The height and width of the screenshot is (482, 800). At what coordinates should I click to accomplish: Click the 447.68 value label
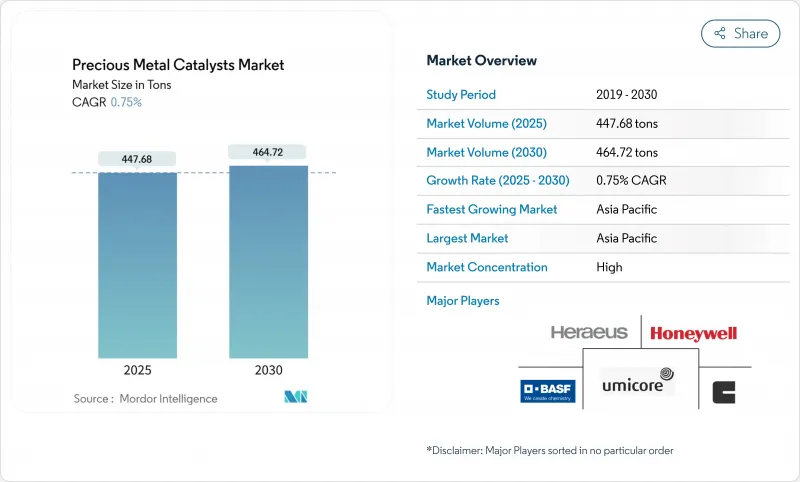pyautogui.click(x=137, y=159)
